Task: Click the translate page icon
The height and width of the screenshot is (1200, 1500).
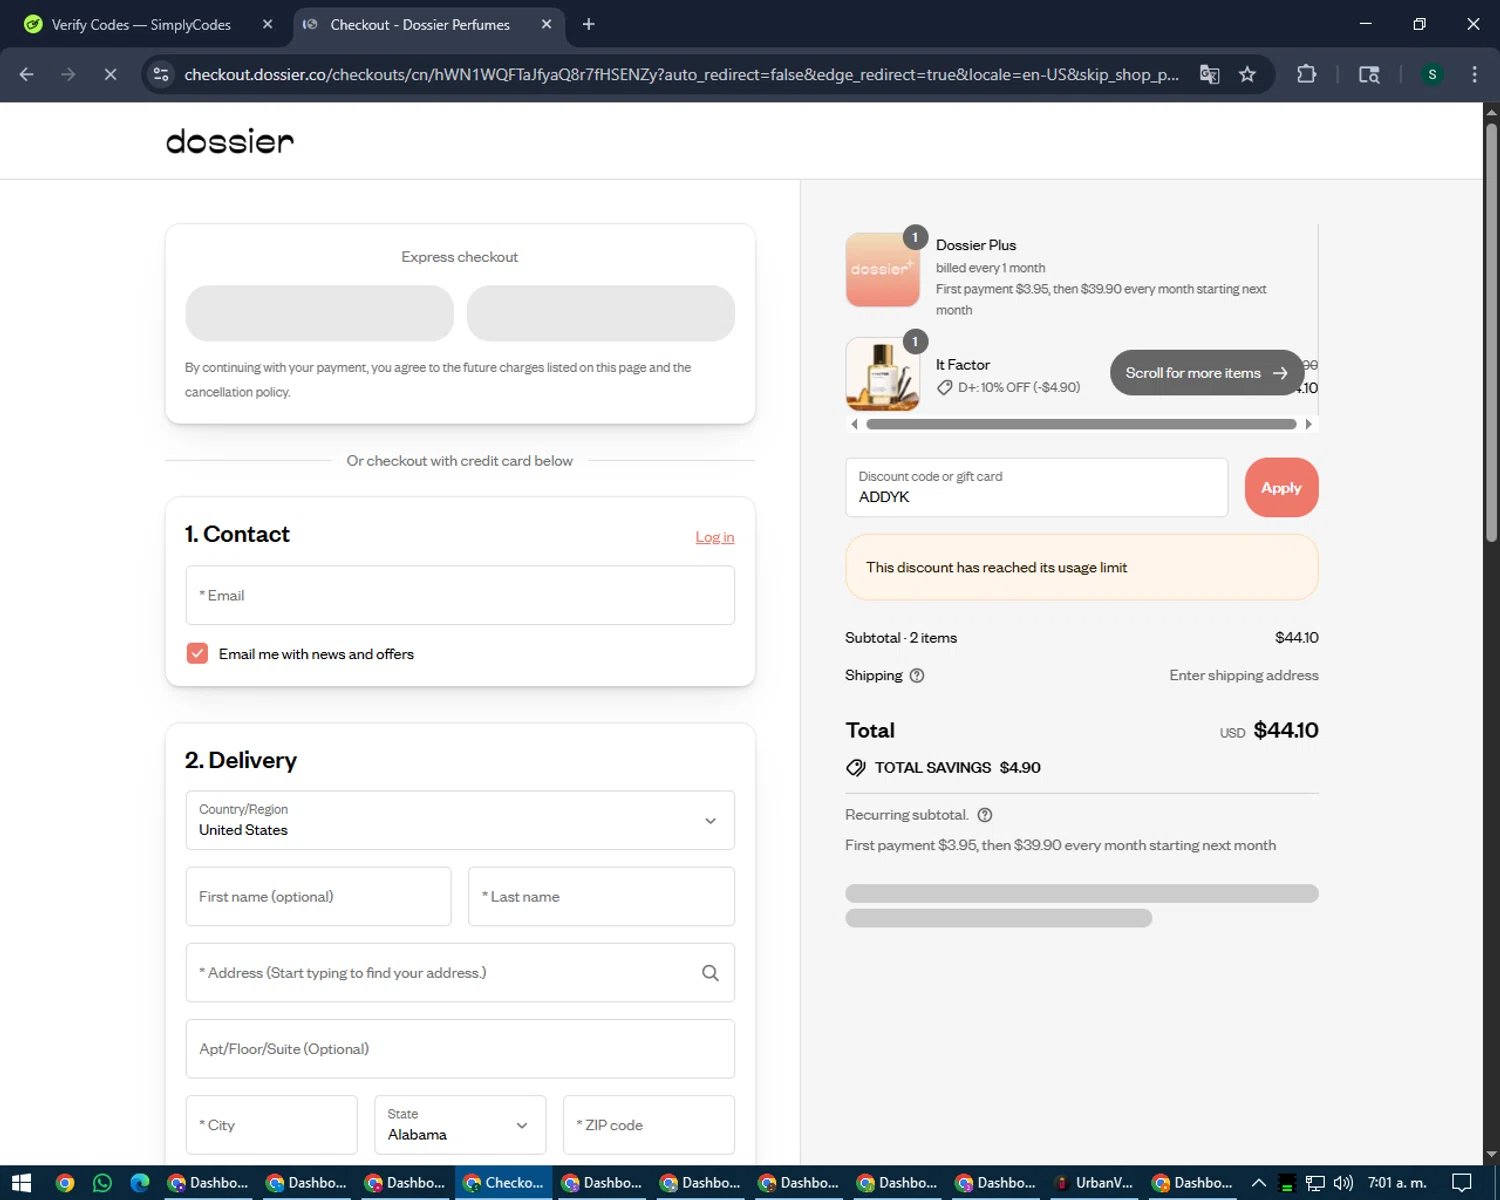Action: tap(1209, 74)
